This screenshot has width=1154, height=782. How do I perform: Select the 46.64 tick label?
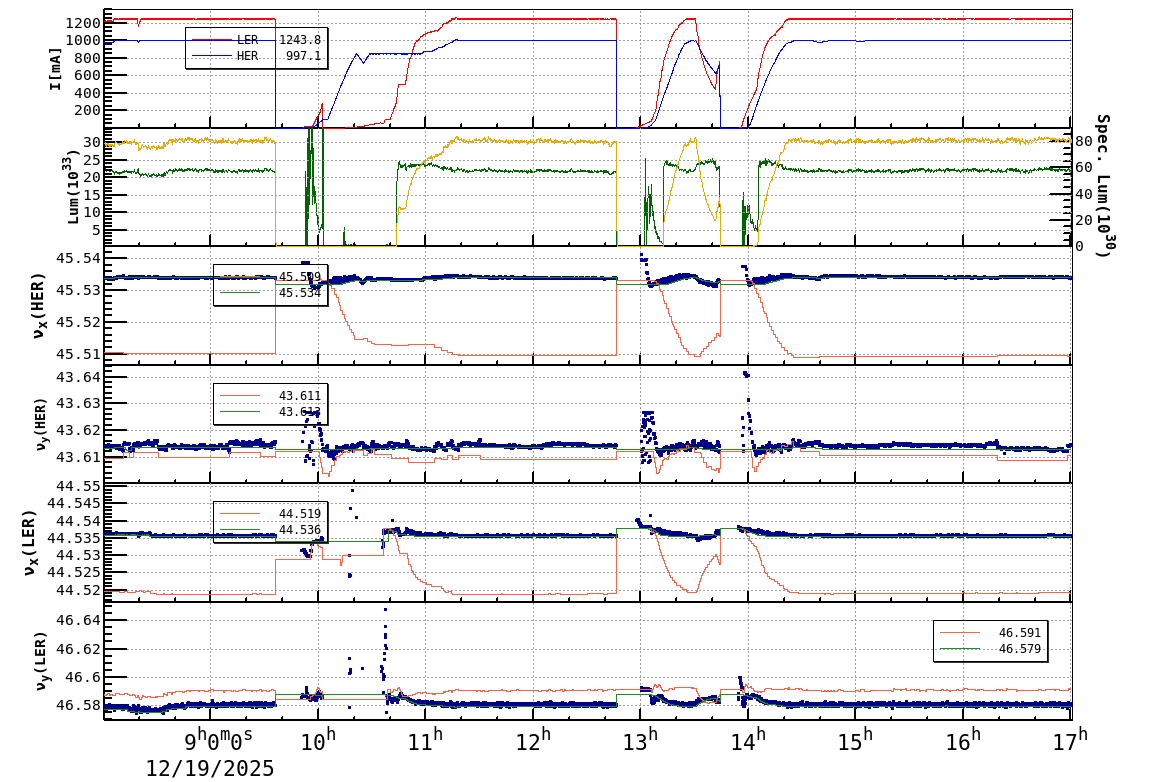pyautogui.click(x=79, y=621)
